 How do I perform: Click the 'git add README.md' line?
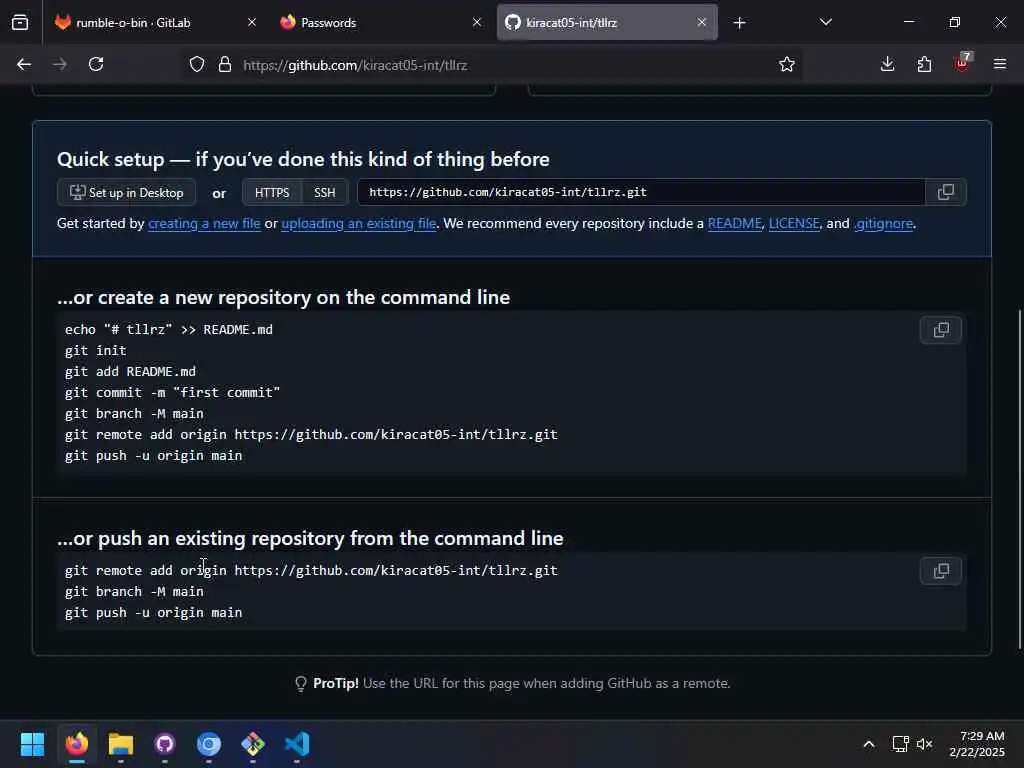[x=131, y=372]
